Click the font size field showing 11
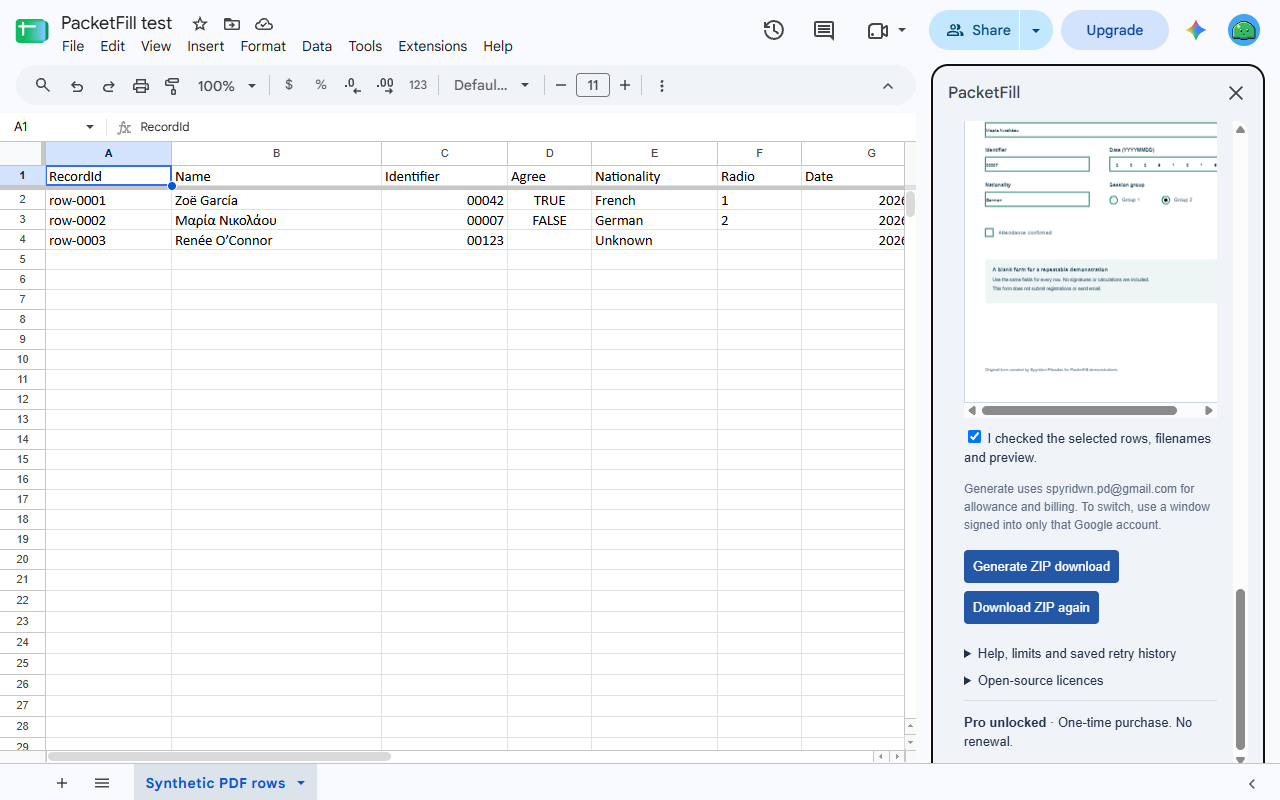This screenshot has width=1280, height=800. coord(593,86)
